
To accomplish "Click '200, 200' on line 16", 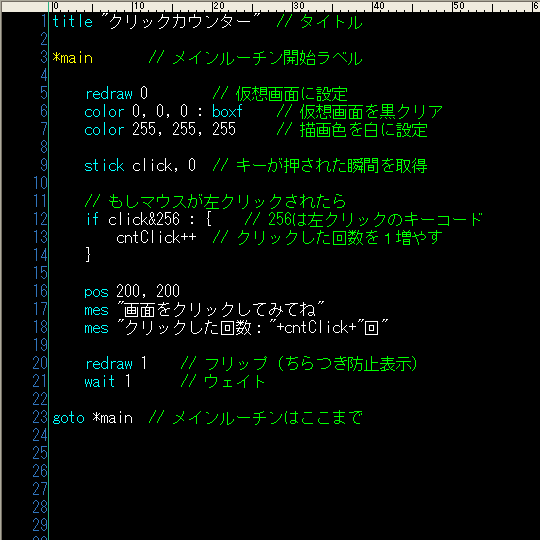I will (x=148, y=291).
